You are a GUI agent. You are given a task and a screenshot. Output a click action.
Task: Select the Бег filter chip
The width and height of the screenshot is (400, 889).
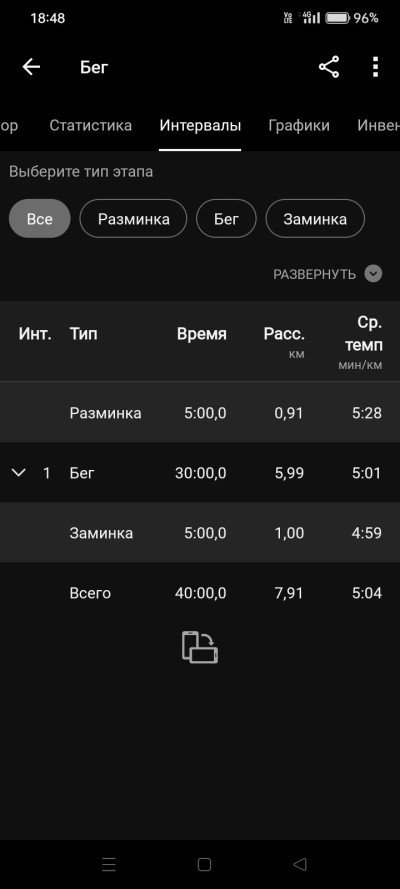click(226, 218)
